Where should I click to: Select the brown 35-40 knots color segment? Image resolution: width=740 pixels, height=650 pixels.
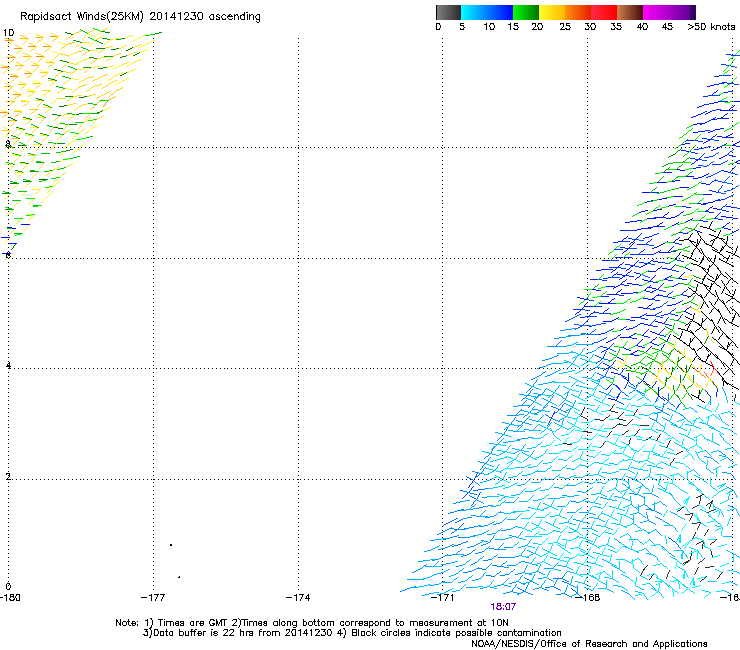point(630,12)
